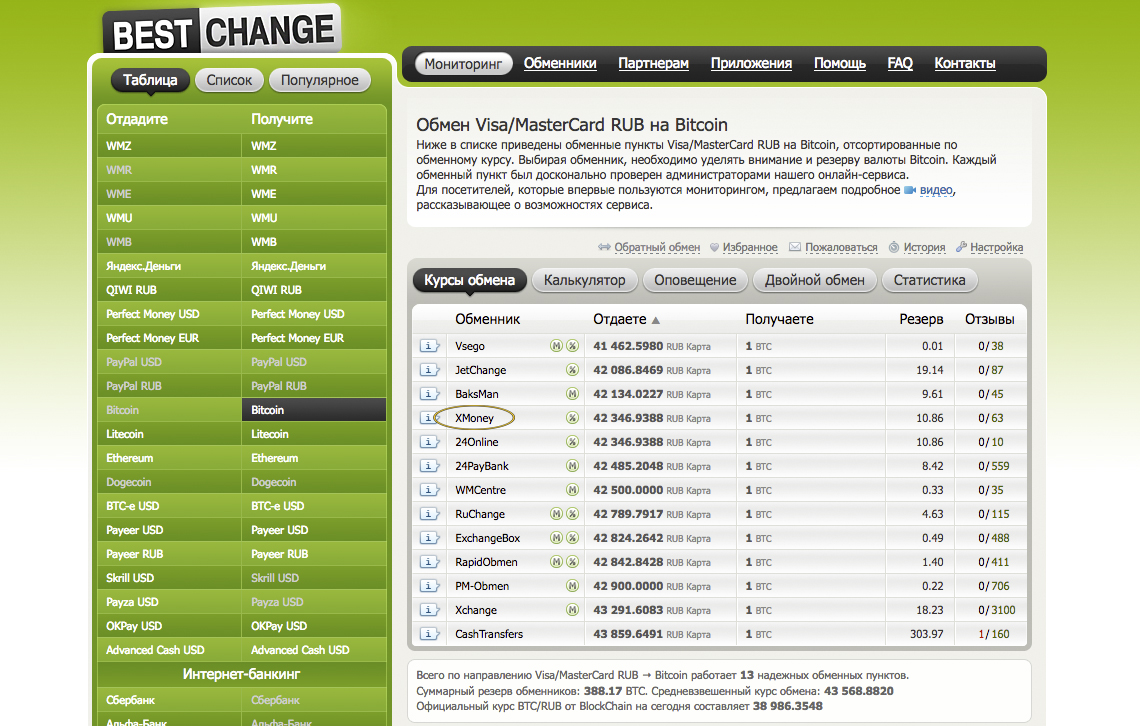The height and width of the screenshot is (726, 1140).
Task: Click the M badge next to Xchange
Action: pyautogui.click(x=573, y=610)
